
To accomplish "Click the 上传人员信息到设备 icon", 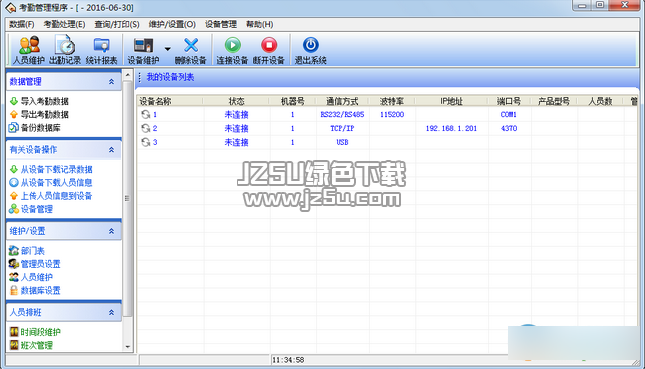I will pos(14,196).
